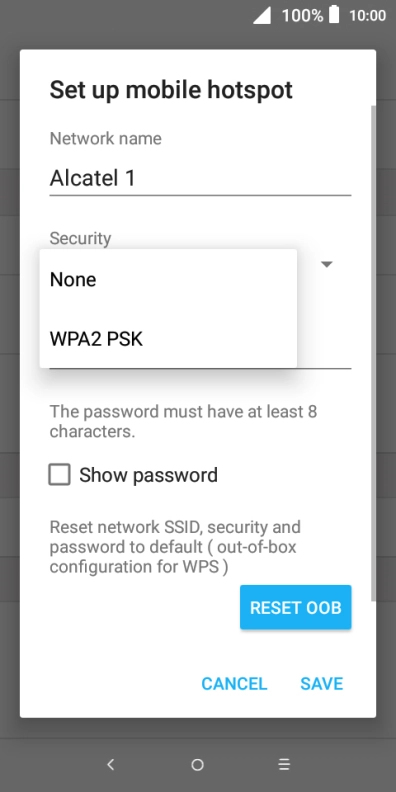396x792 pixels.
Task: Tap the password length hint text
Action: (183, 421)
